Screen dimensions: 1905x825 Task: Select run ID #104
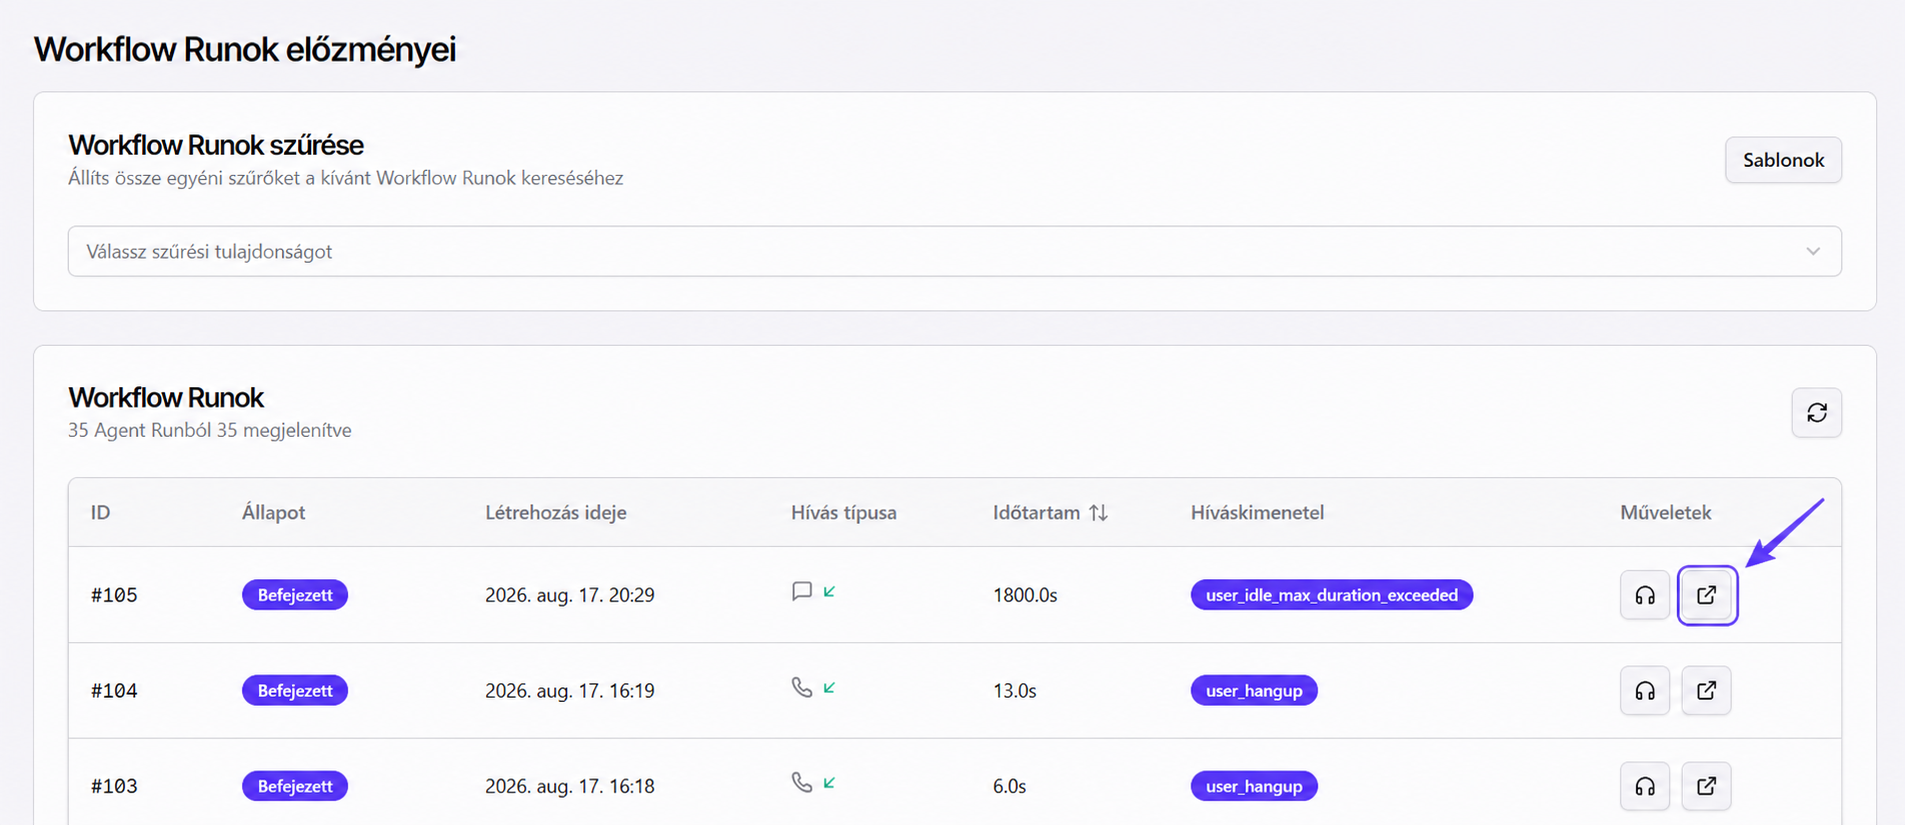click(x=114, y=691)
